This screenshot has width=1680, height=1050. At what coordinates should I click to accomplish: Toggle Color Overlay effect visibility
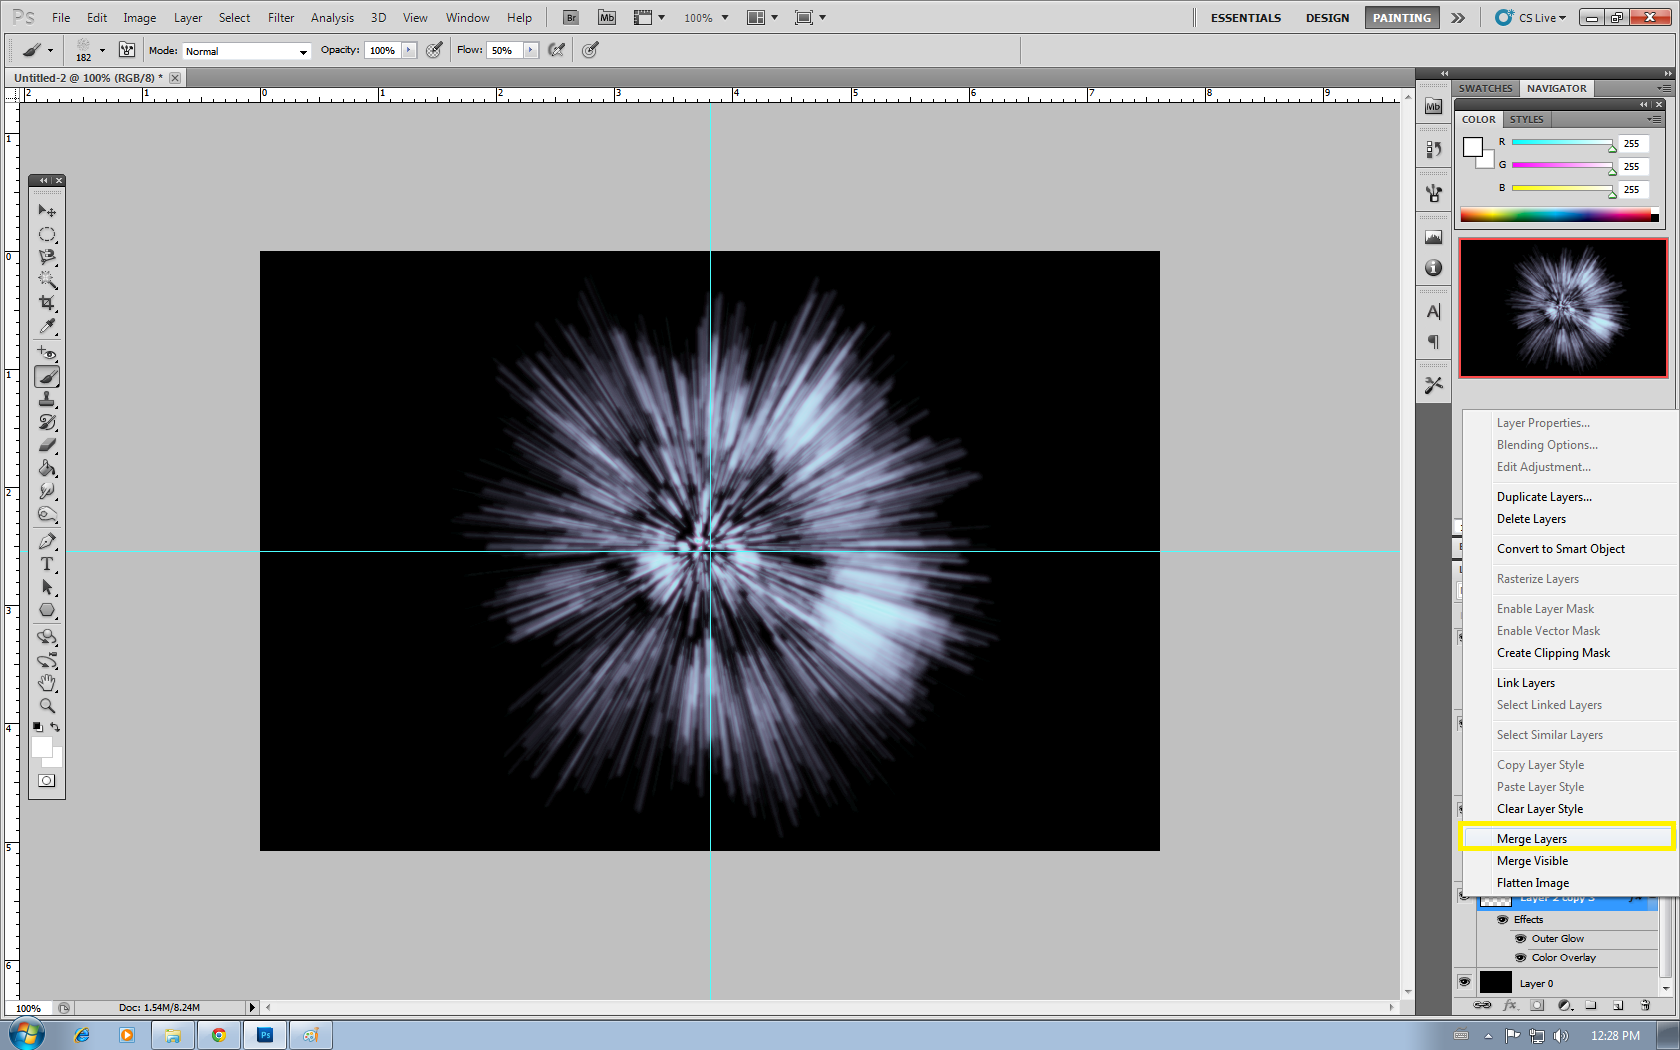pos(1520,958)
